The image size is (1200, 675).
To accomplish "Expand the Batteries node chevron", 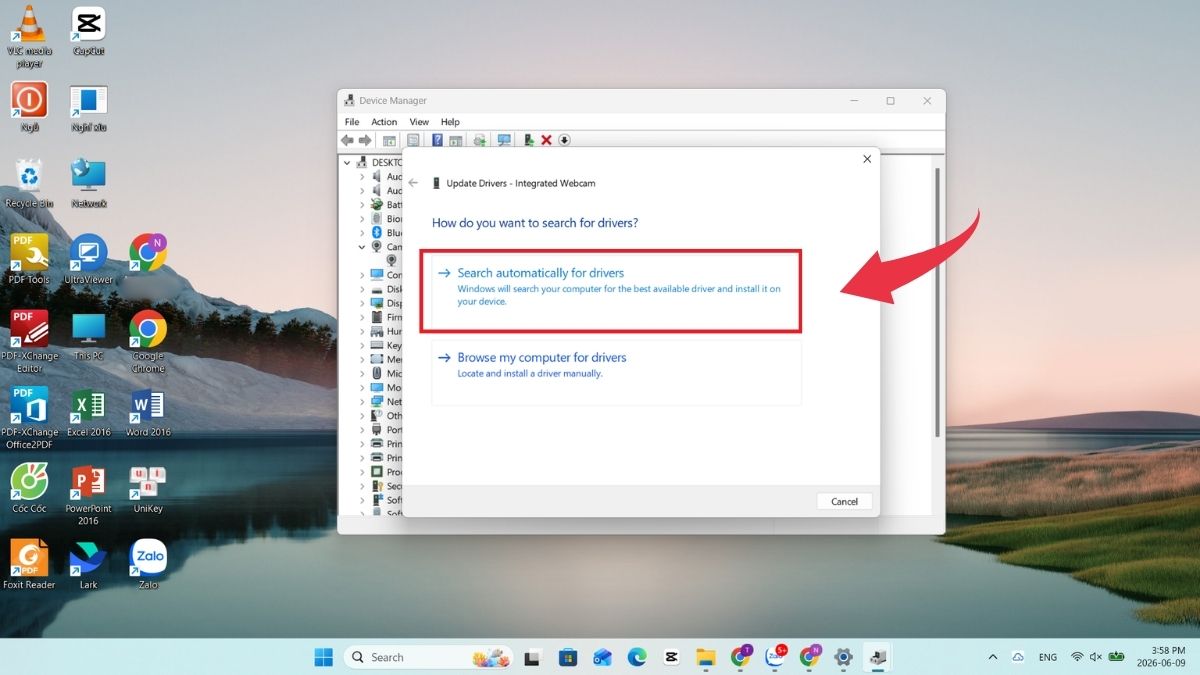I will [362, 204].
